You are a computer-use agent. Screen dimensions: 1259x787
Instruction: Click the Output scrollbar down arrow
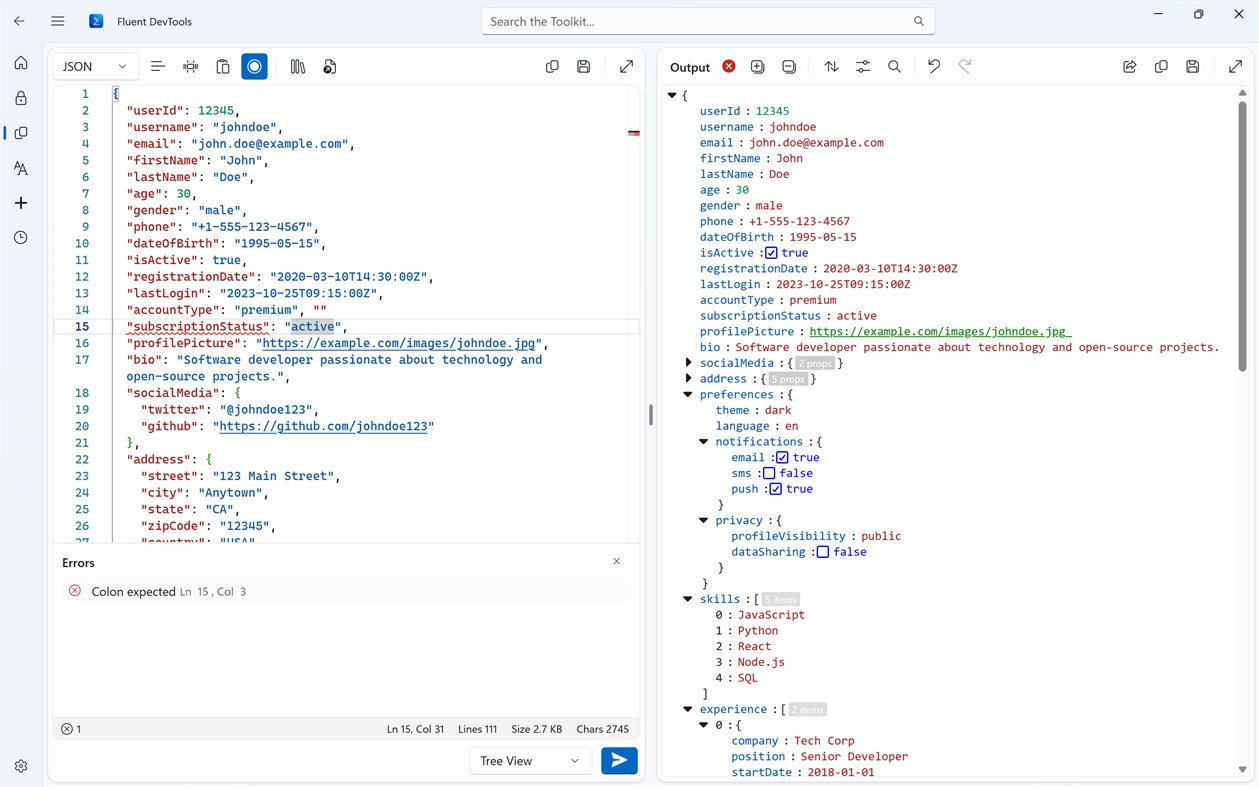click(x=1243, y=770)
